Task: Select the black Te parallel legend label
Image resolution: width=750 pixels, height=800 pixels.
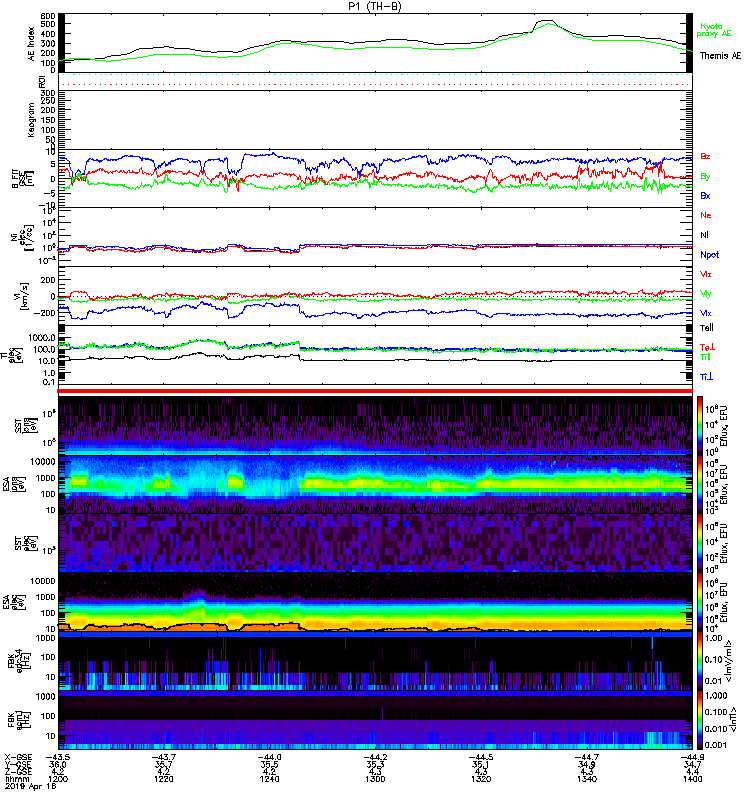Action: (x=707, y=328)
